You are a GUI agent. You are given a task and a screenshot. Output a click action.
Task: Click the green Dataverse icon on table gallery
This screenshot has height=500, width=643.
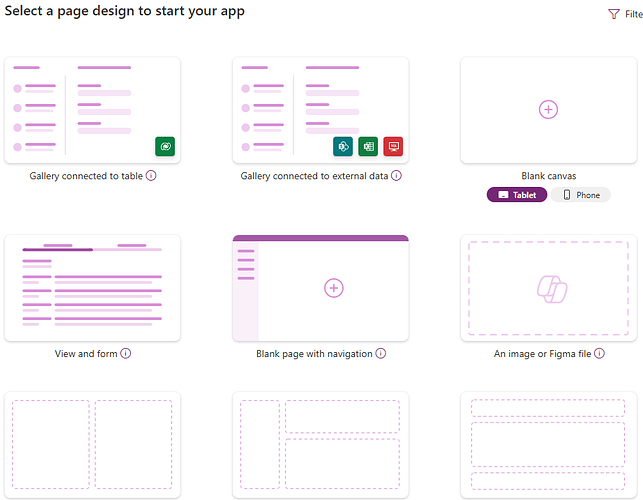click(x=165, y=146)
